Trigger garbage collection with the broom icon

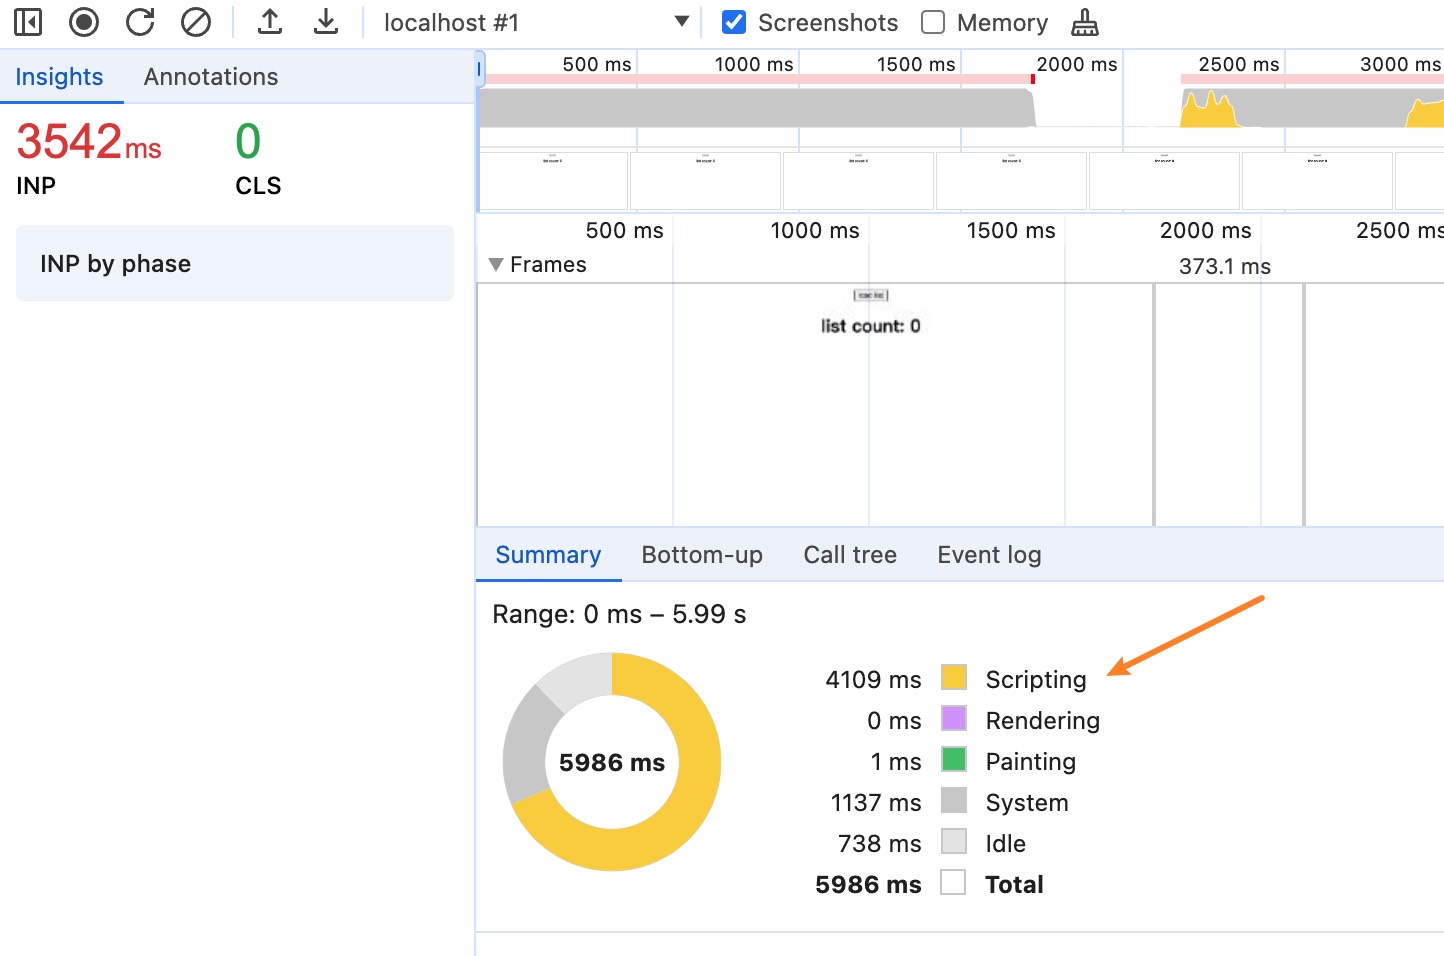point(1086,22)
